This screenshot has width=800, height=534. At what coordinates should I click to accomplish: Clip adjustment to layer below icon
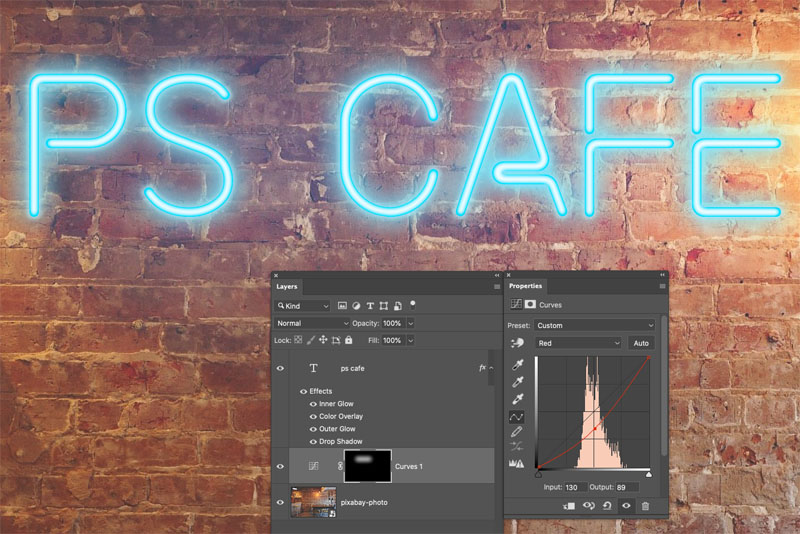click(569, 506)
